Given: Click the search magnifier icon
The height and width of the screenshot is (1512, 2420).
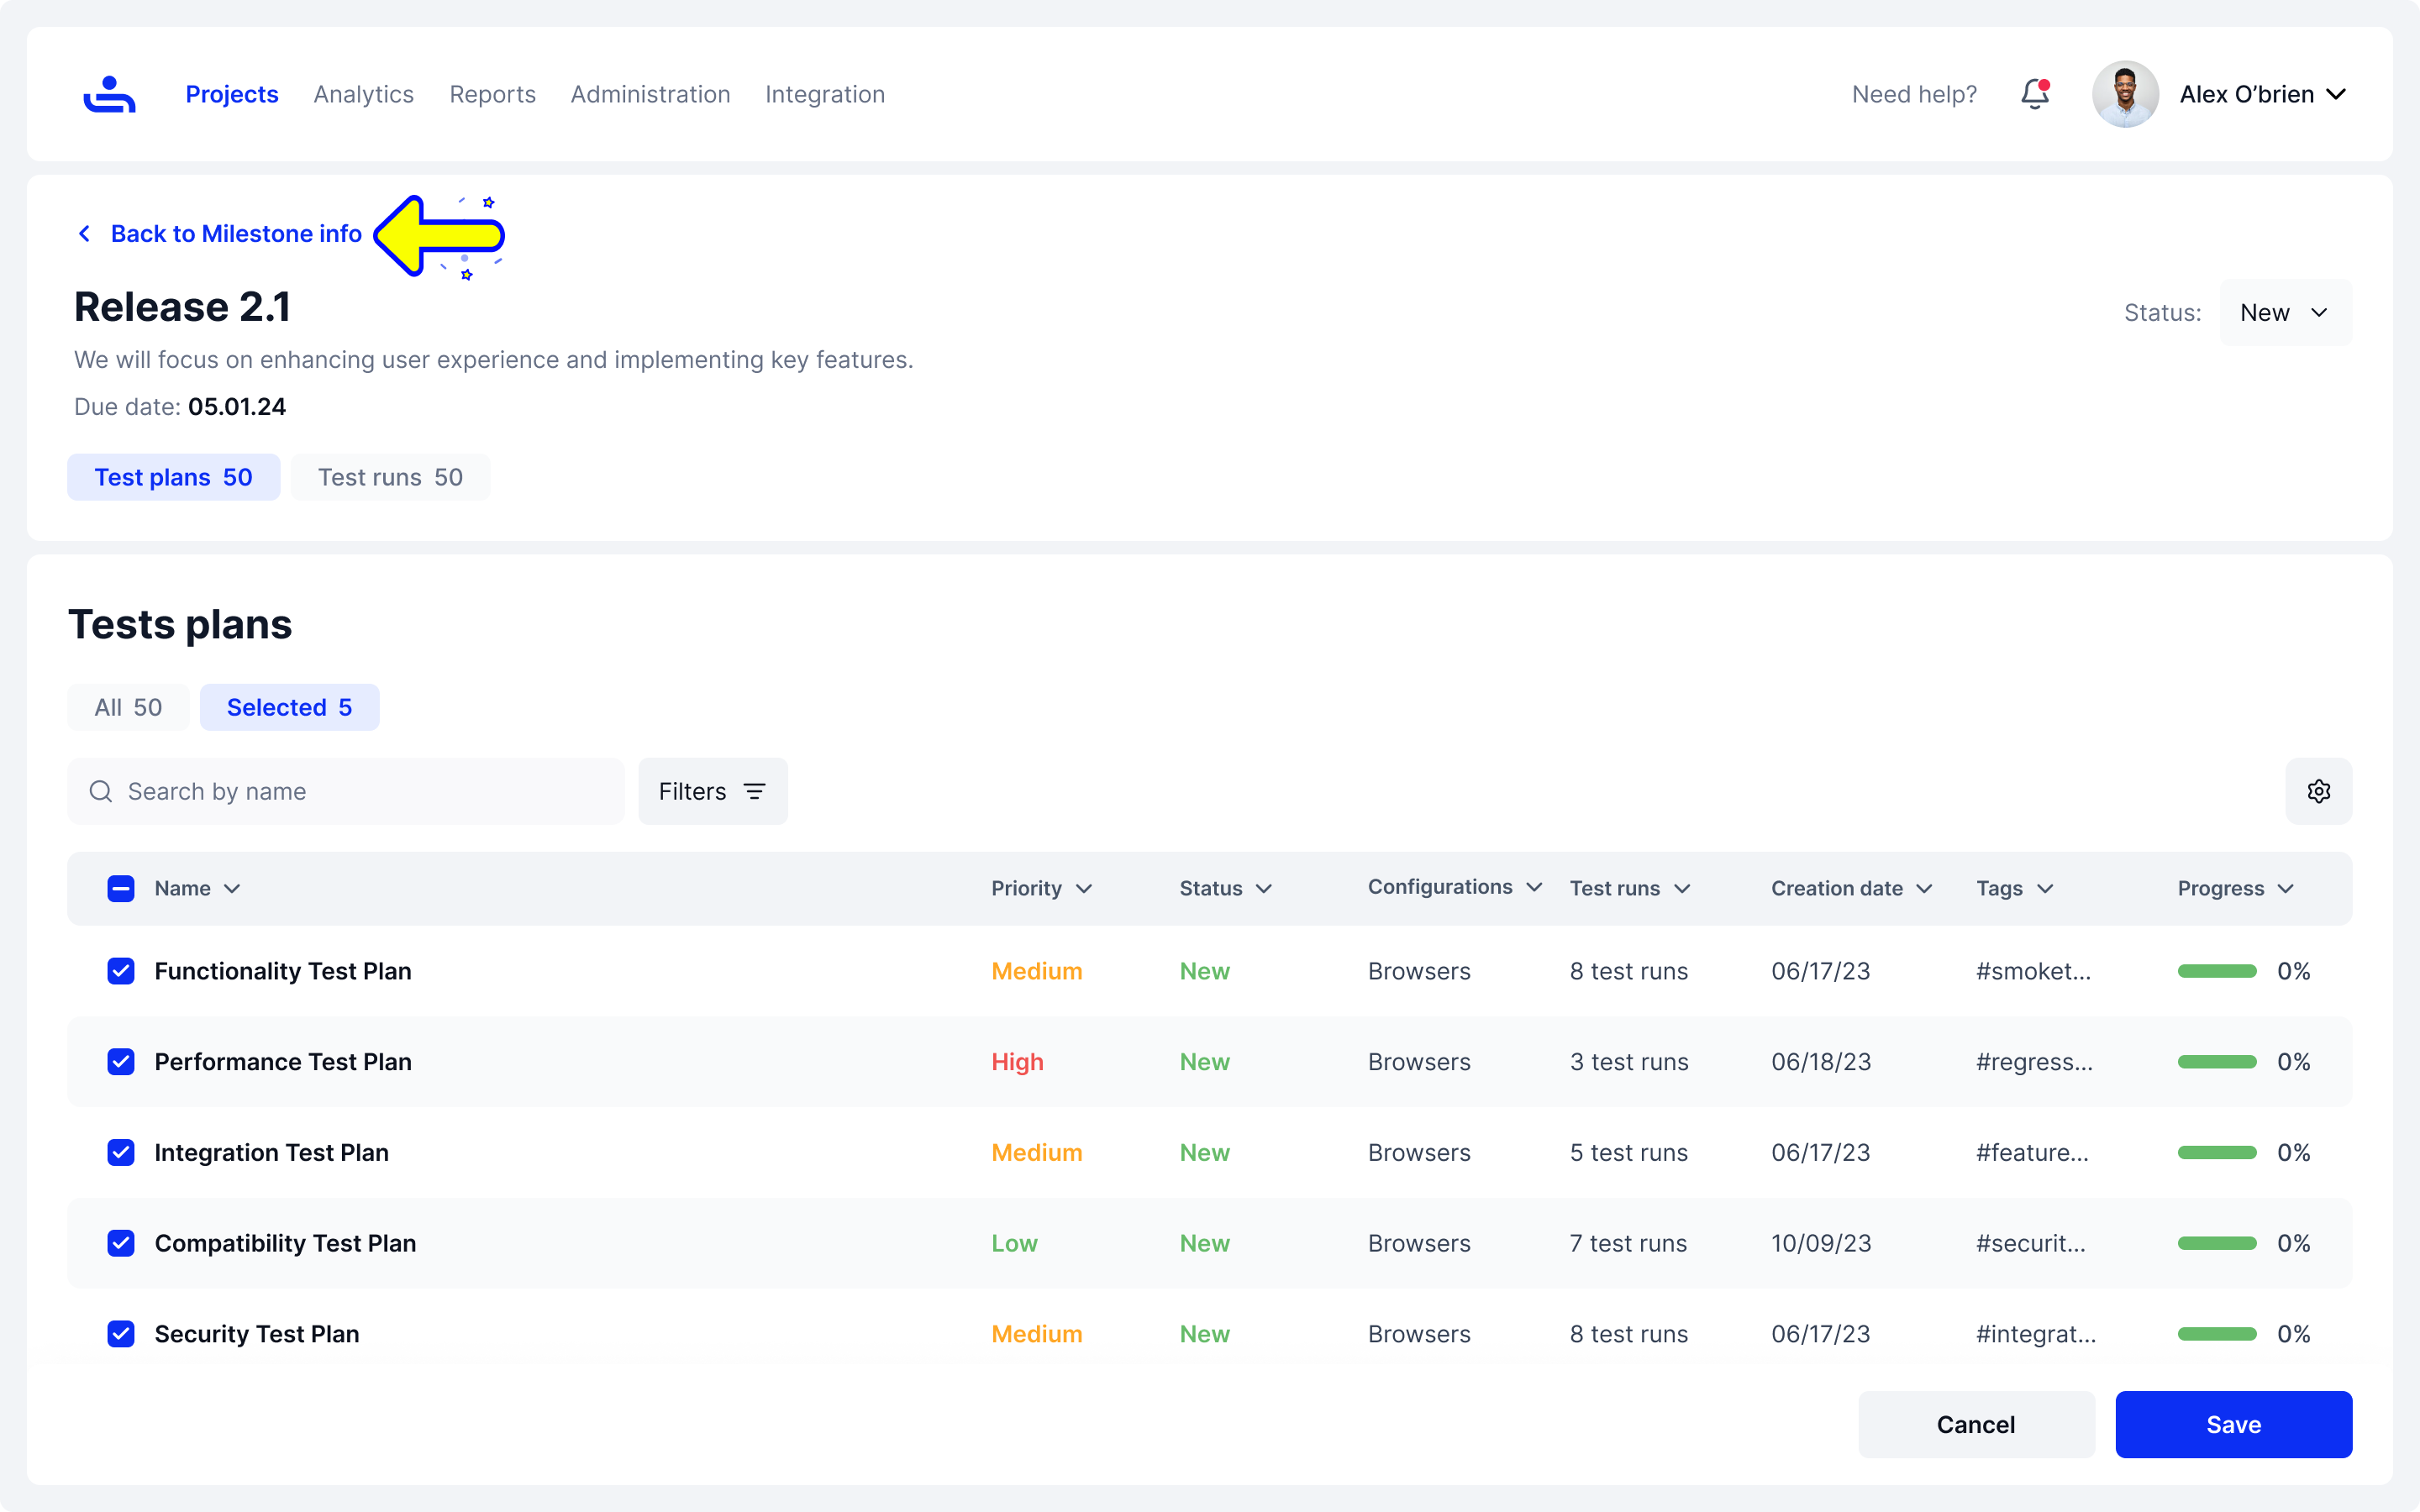Looking at the screenshot, I should click(100, 791).
